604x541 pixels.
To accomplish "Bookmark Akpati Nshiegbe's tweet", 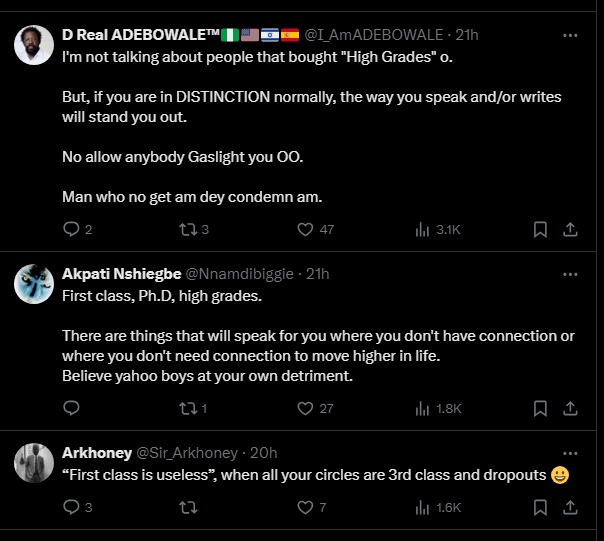I will (539, 408).
